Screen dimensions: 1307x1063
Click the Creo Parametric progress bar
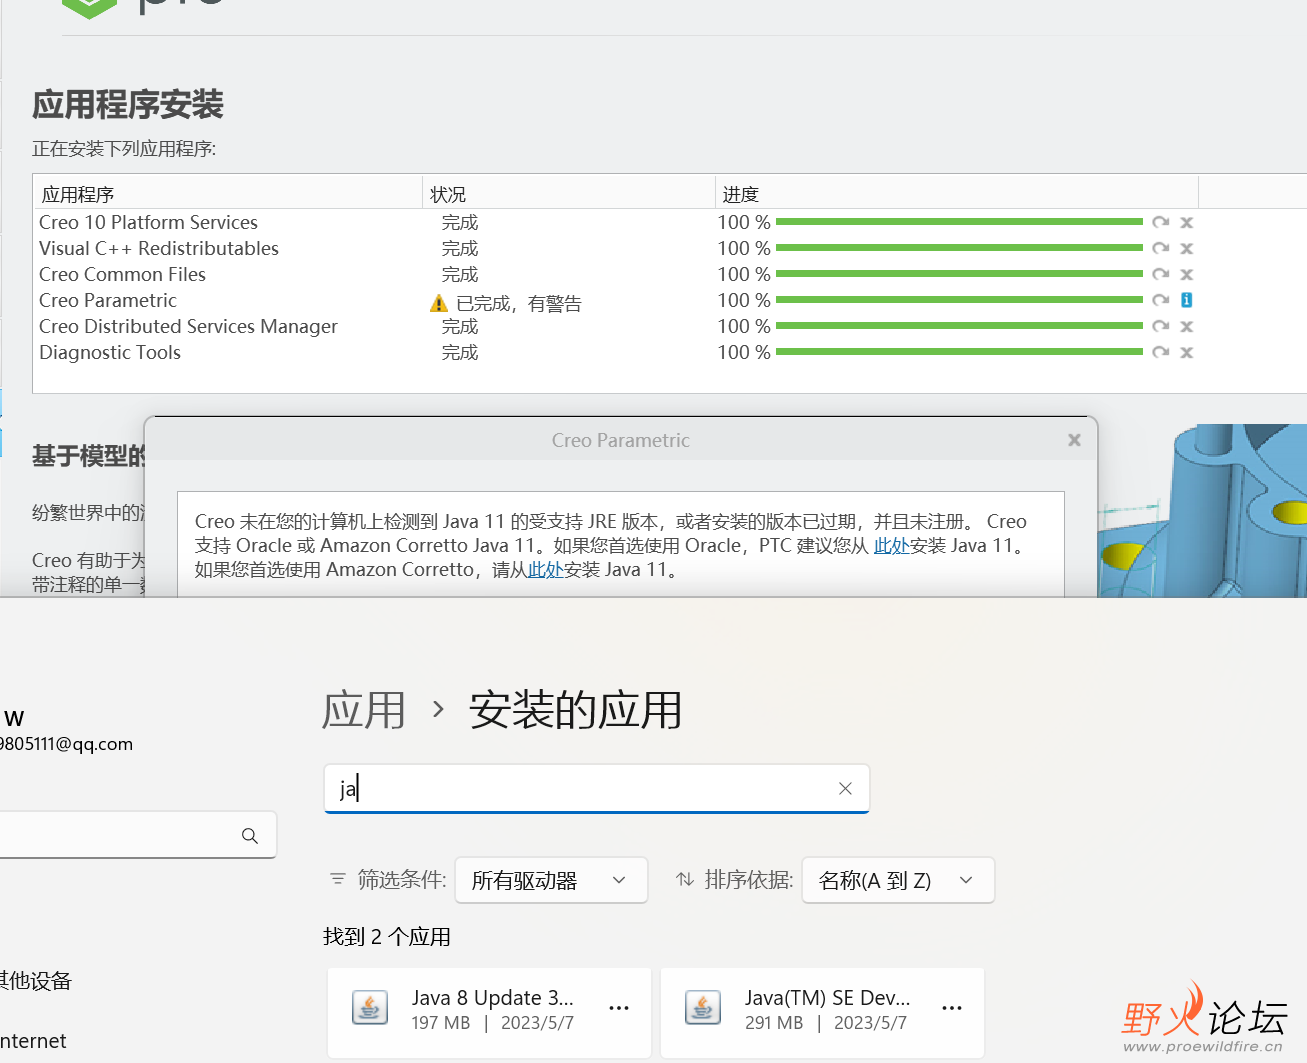(x=959, y=300)
